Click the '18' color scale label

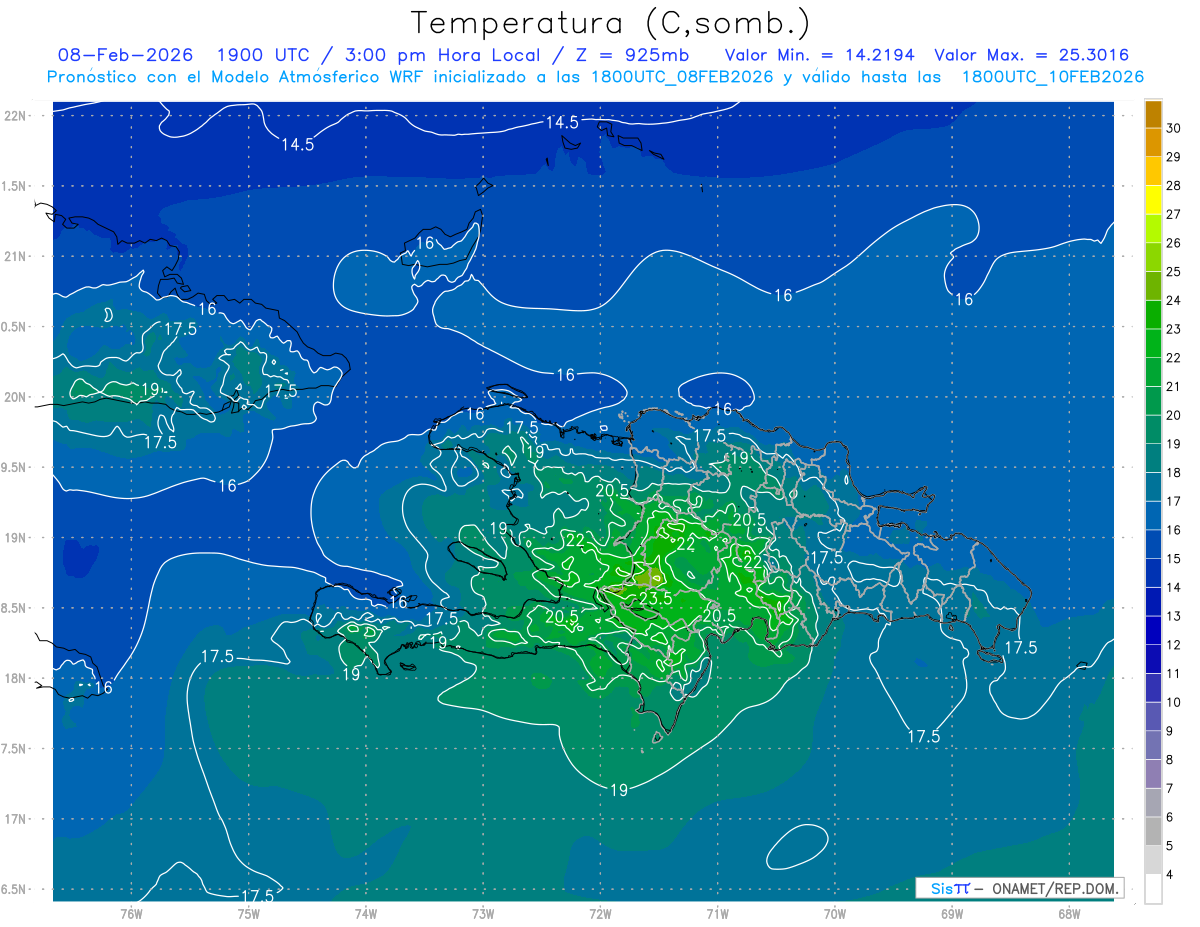[1174, 473]
